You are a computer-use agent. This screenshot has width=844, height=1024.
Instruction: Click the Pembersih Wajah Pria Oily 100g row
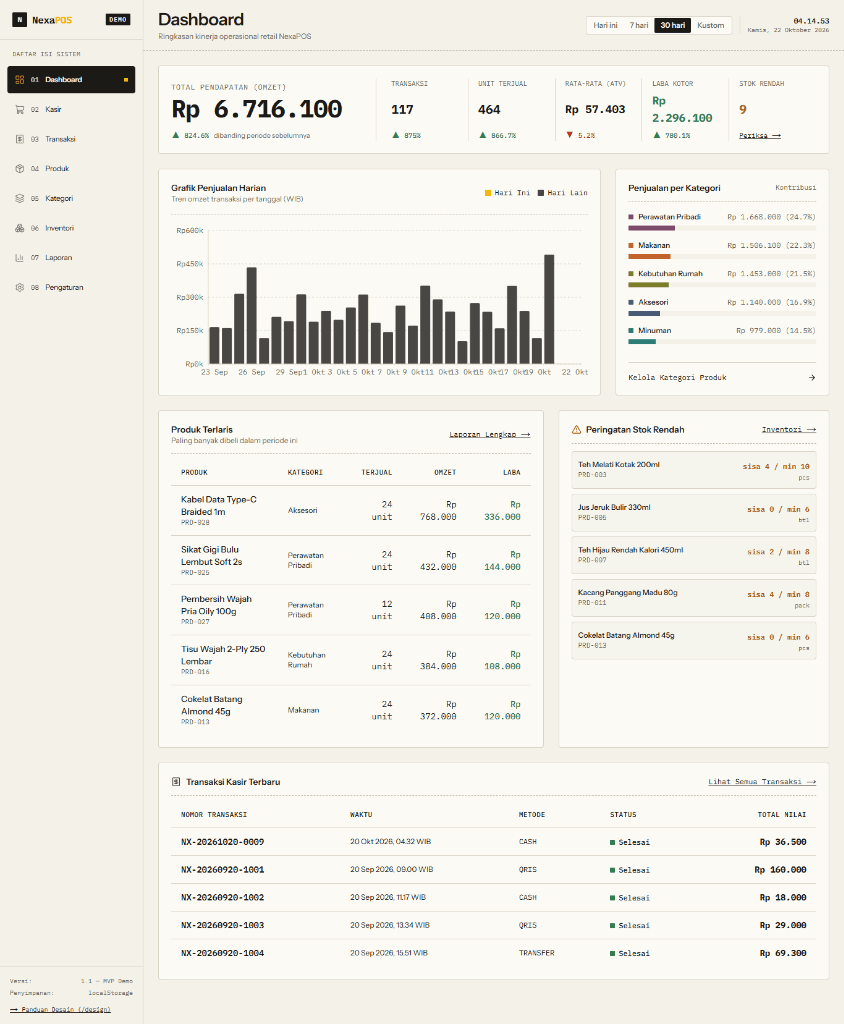point(351,610)
